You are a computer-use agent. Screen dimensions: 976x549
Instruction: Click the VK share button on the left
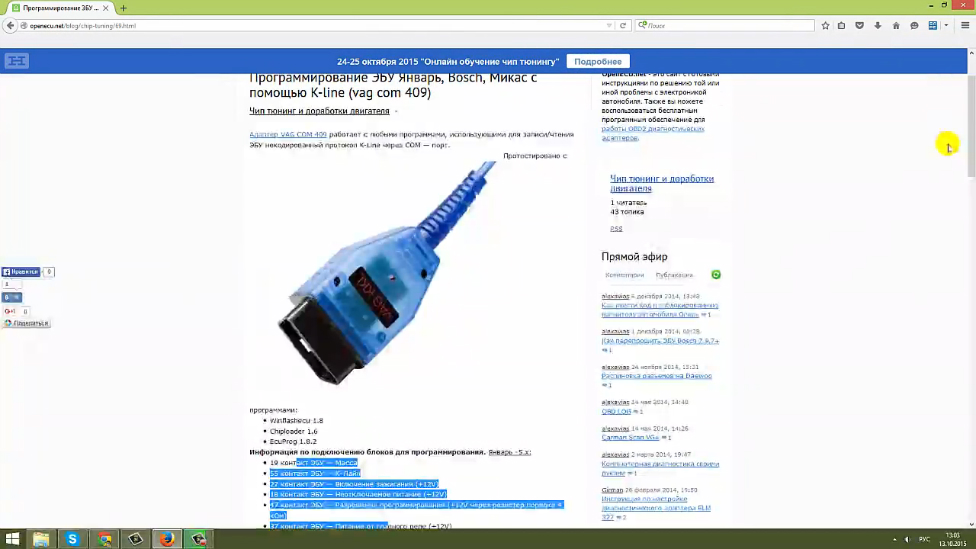12,298
